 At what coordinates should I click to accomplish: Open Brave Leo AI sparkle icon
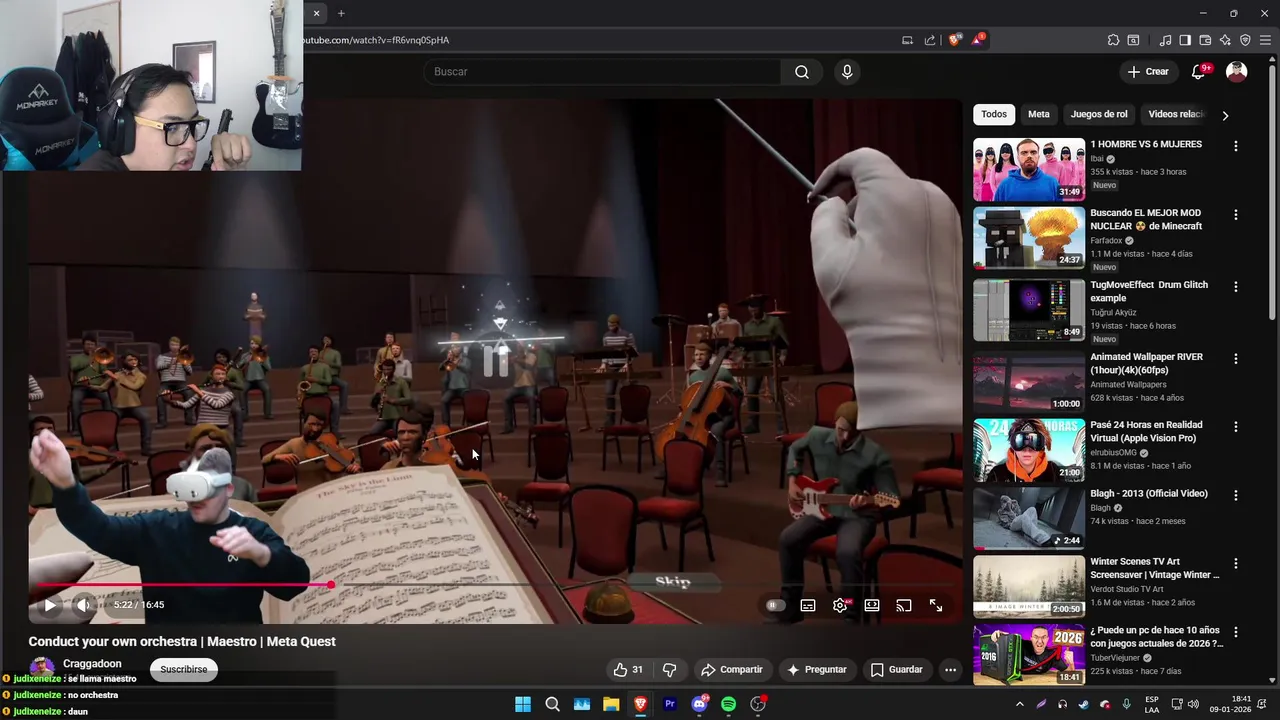point(1225,40)
